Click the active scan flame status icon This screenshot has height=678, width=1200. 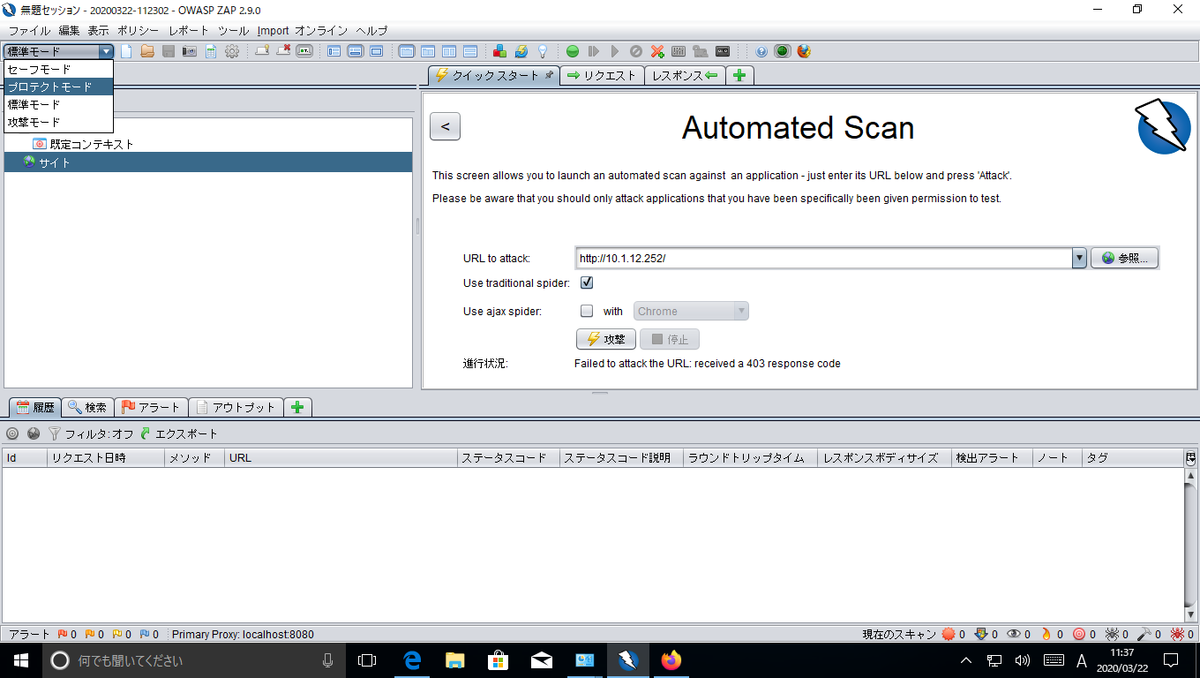[x=1047, y=634]
